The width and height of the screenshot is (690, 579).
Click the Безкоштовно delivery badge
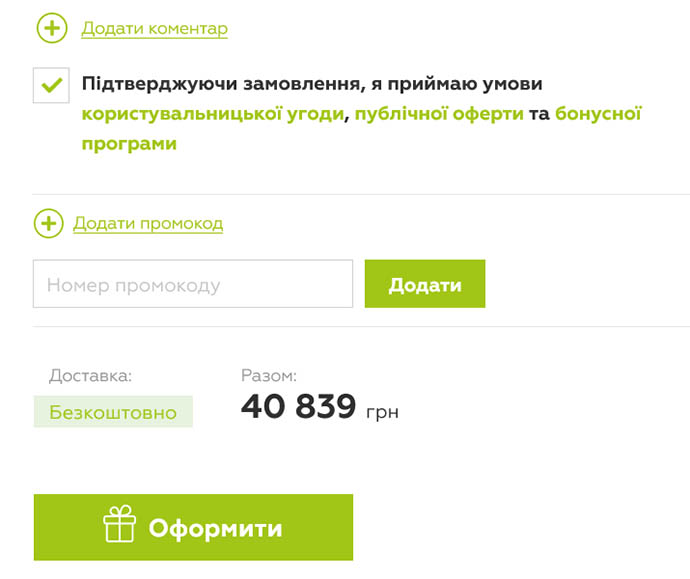(113, 412)
